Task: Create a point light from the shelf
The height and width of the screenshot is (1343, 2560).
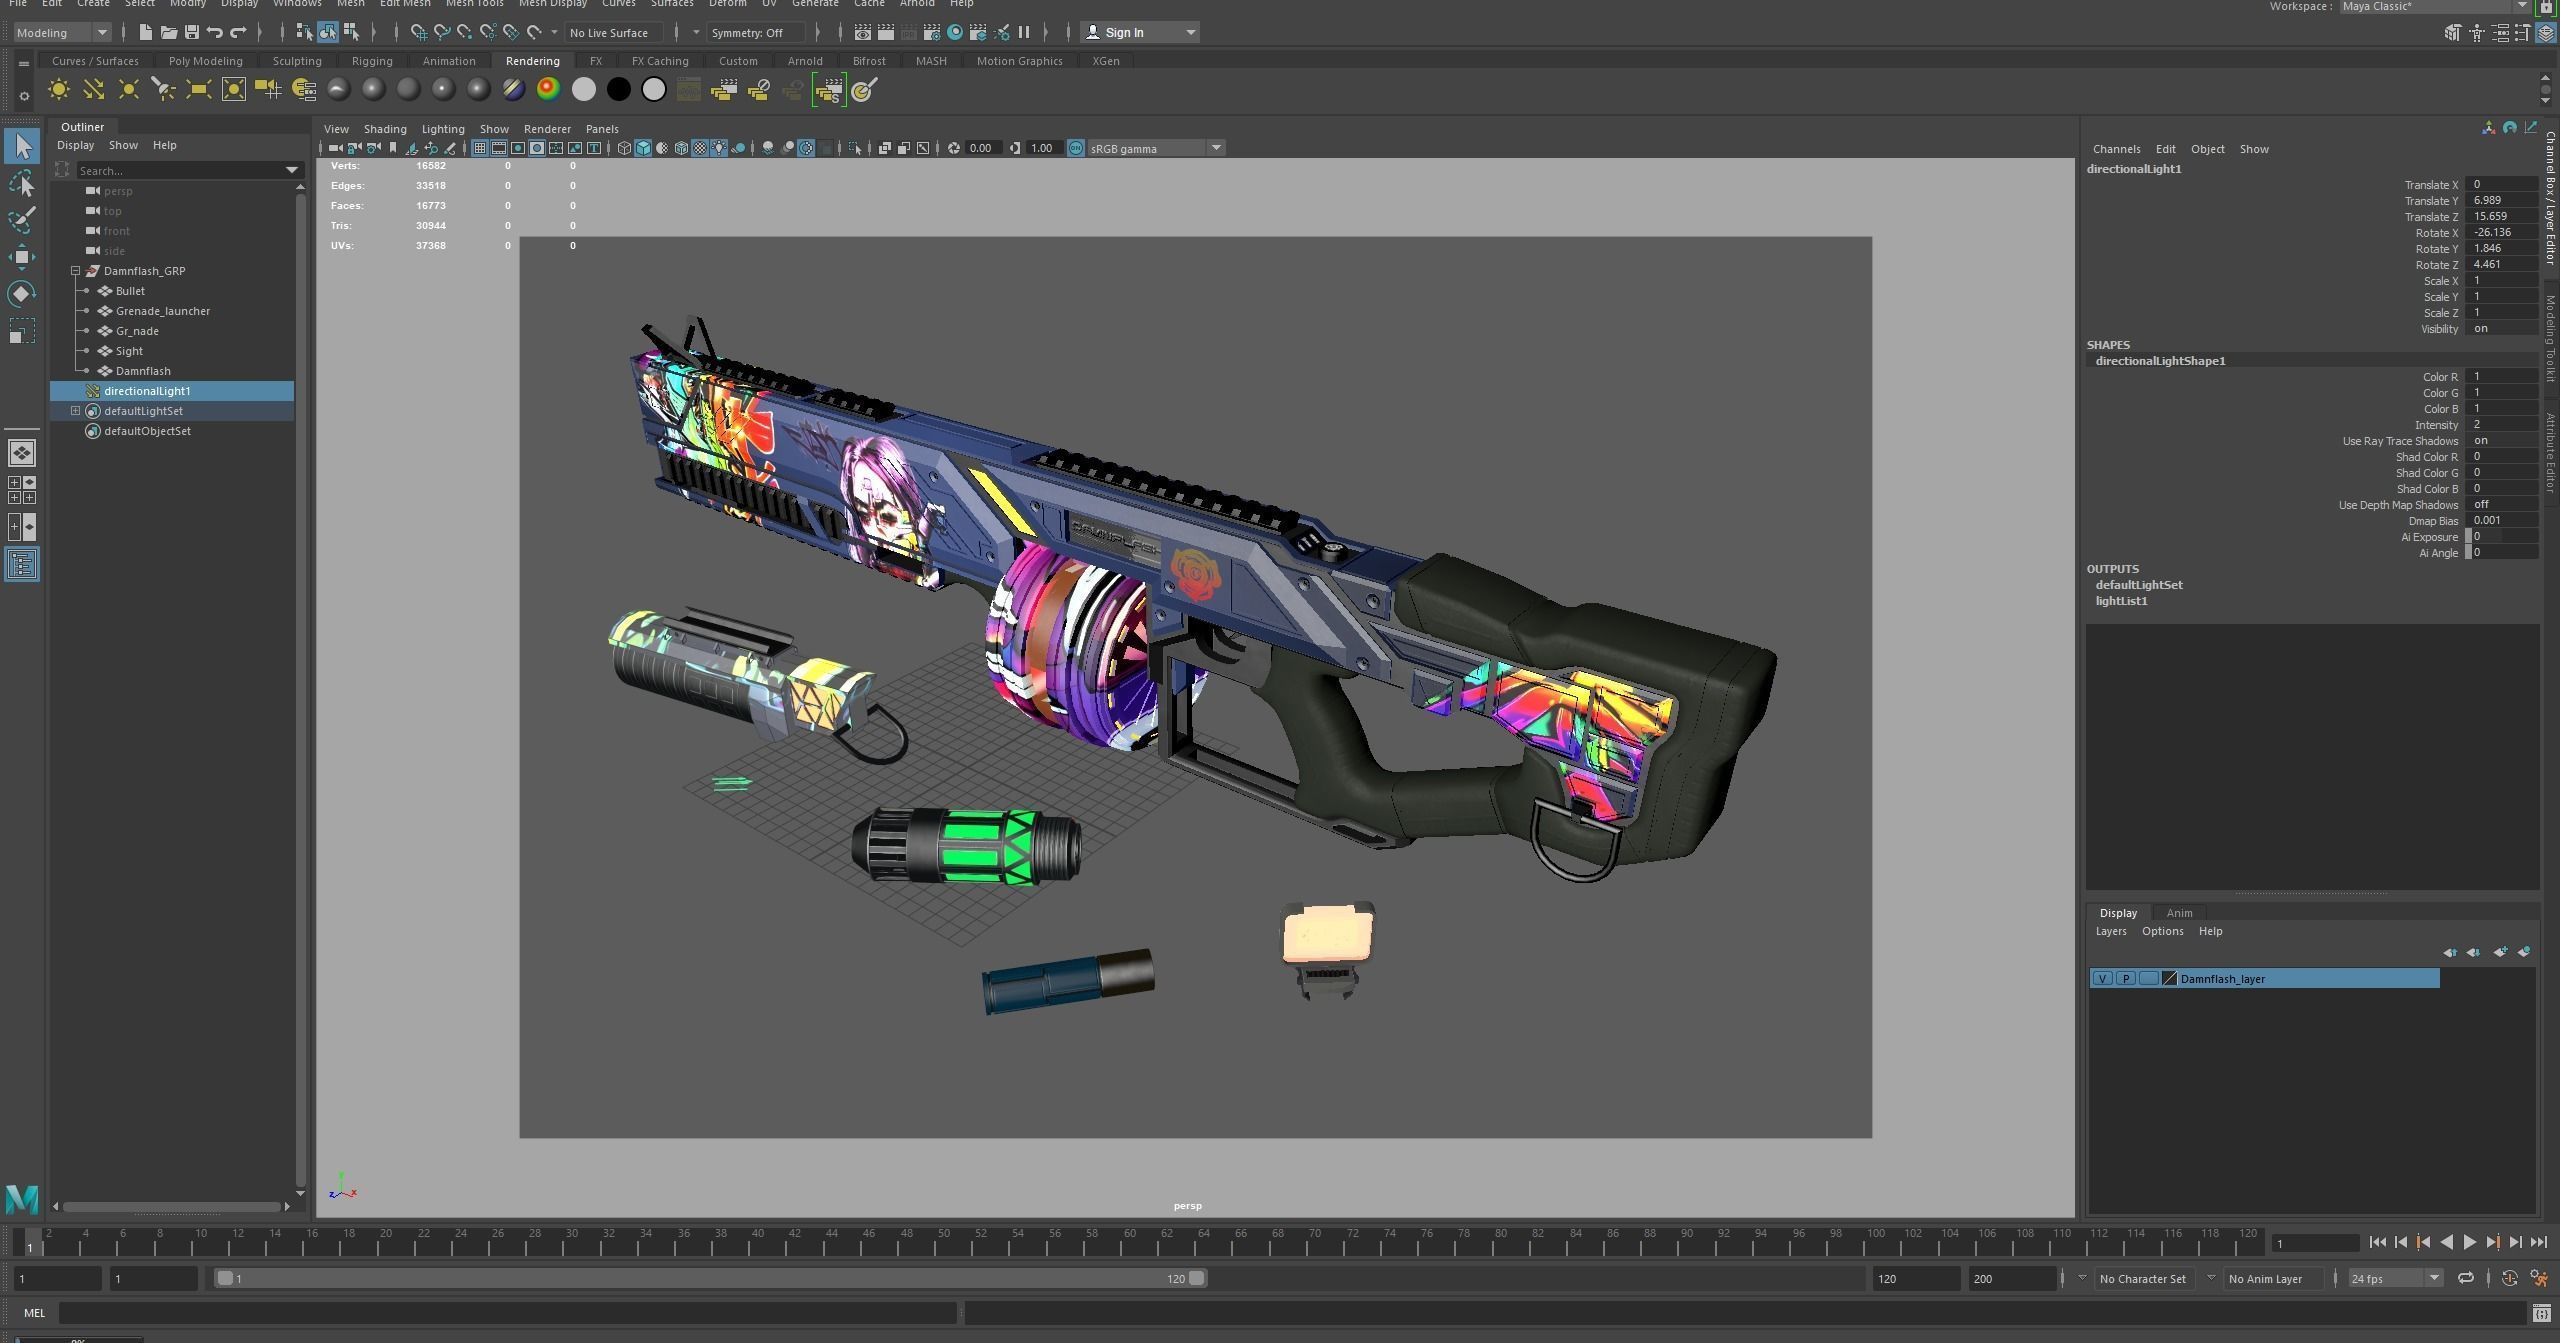Action: pos(129,90)
